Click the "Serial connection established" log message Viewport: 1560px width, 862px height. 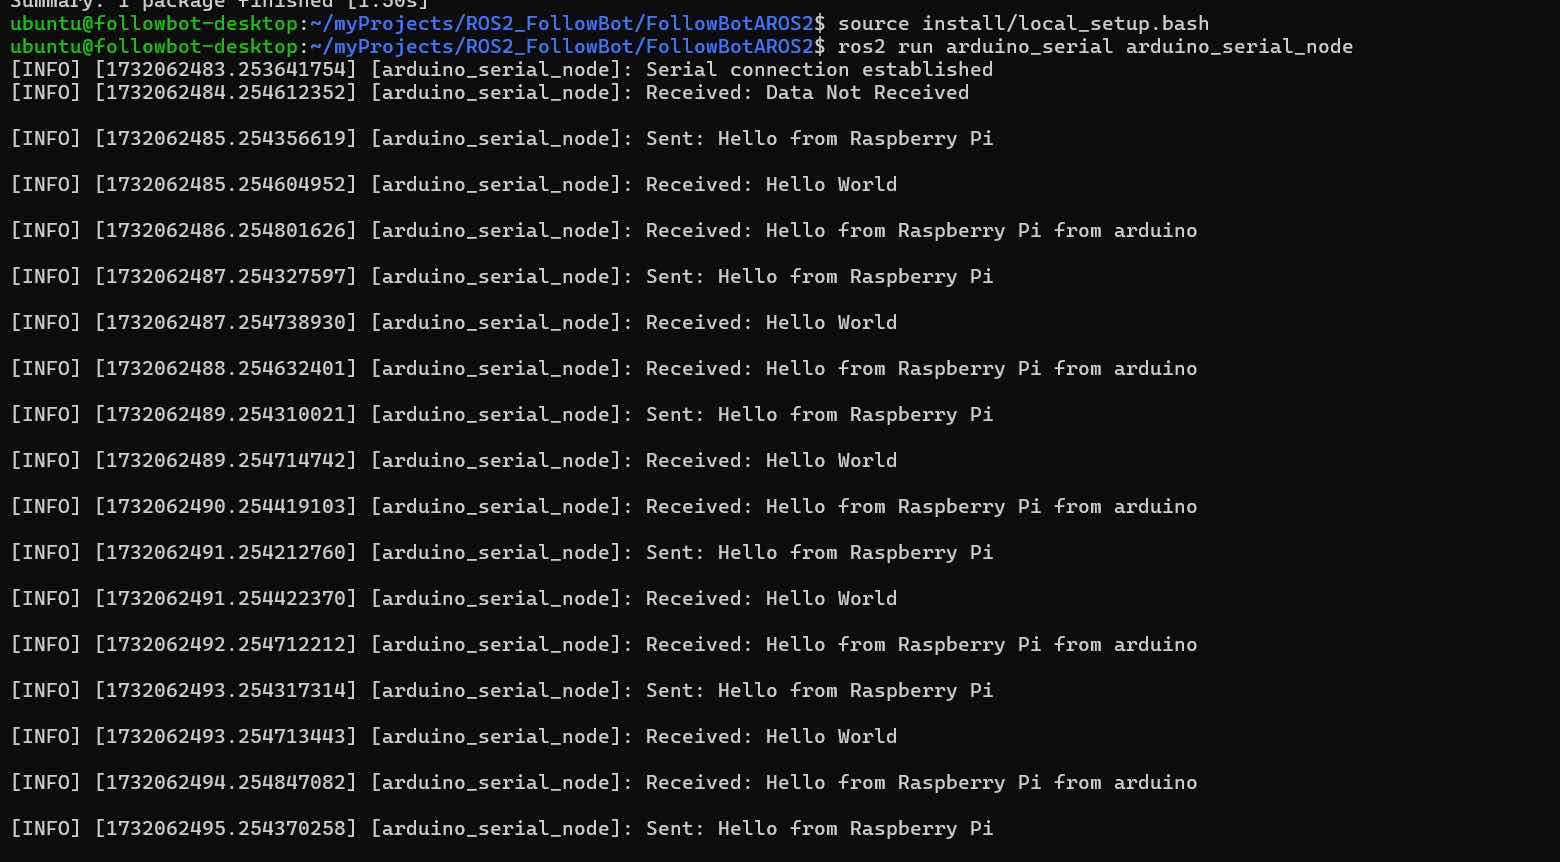click(819, 69)
